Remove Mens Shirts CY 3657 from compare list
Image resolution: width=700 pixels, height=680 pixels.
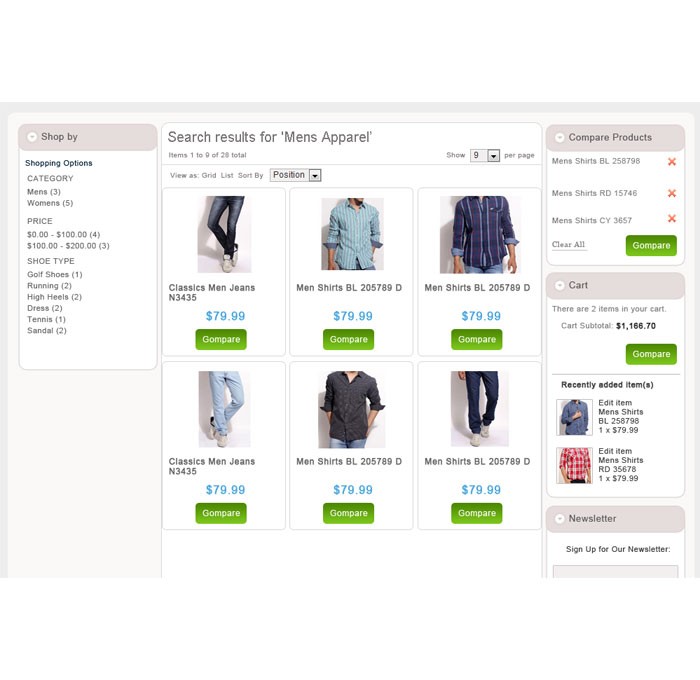(x=671, y=219)
